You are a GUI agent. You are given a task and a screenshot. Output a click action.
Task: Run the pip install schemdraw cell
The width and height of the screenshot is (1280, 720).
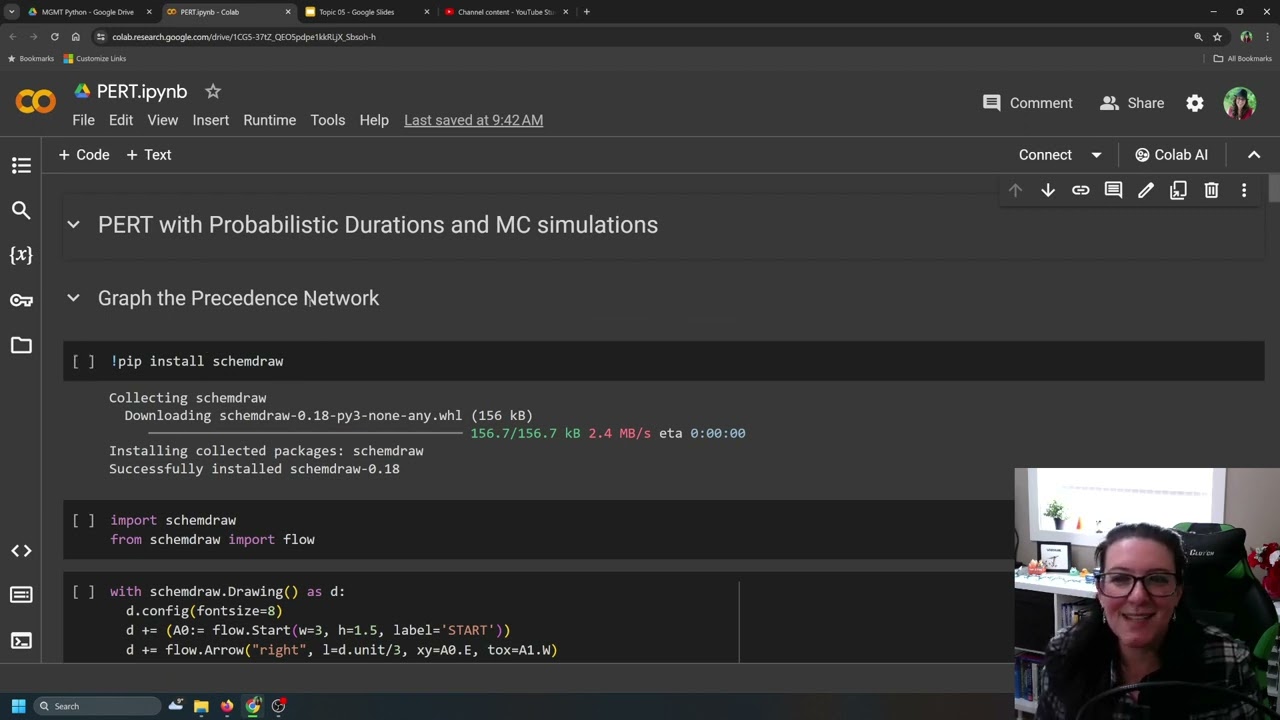pyautogui.click(x=83, y=361)
